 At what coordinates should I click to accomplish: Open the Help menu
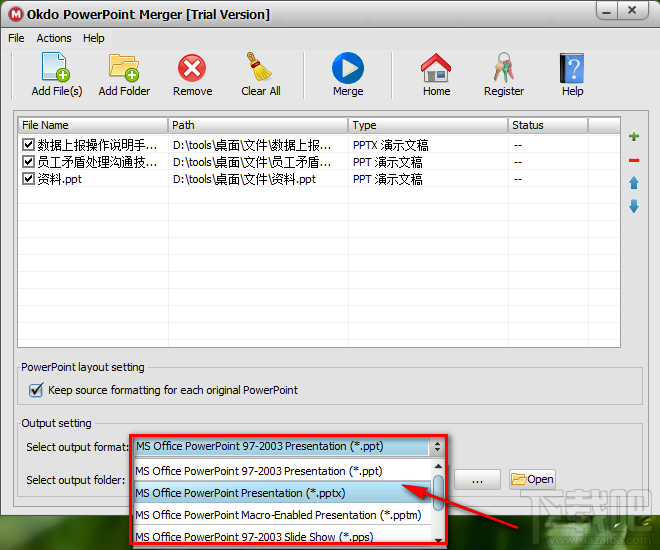(93, 38)
